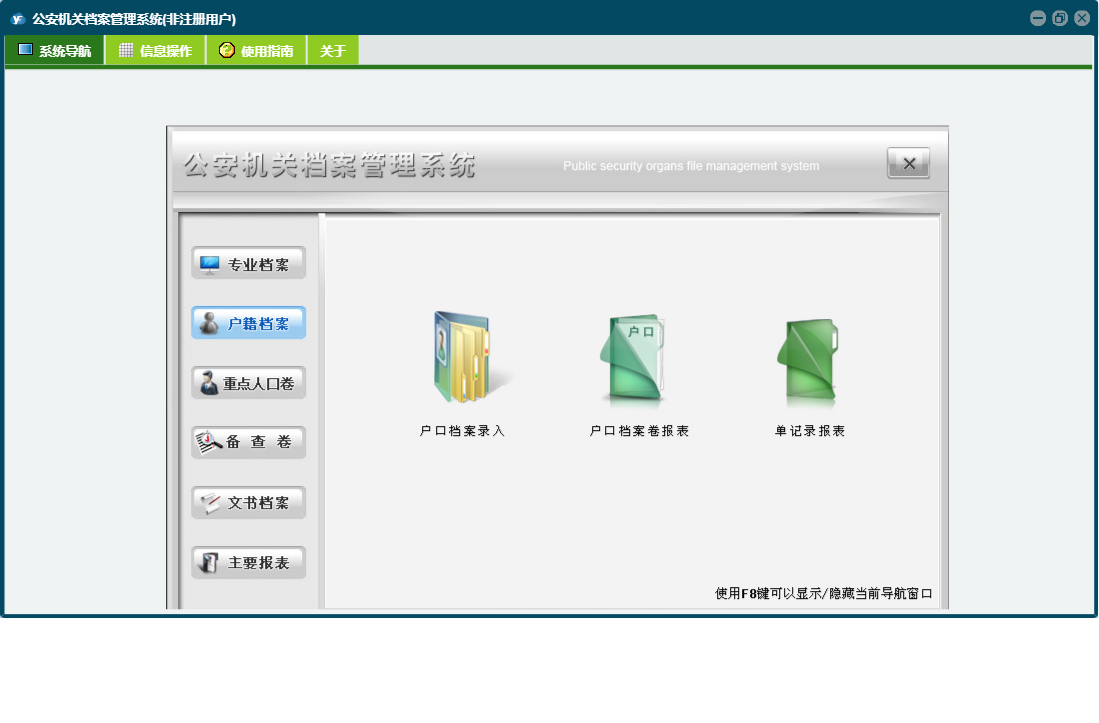The width and height of the screenshot is (1099, 723).
Task: Open the 备查卷 sidebar category
Action: [248, 442]
